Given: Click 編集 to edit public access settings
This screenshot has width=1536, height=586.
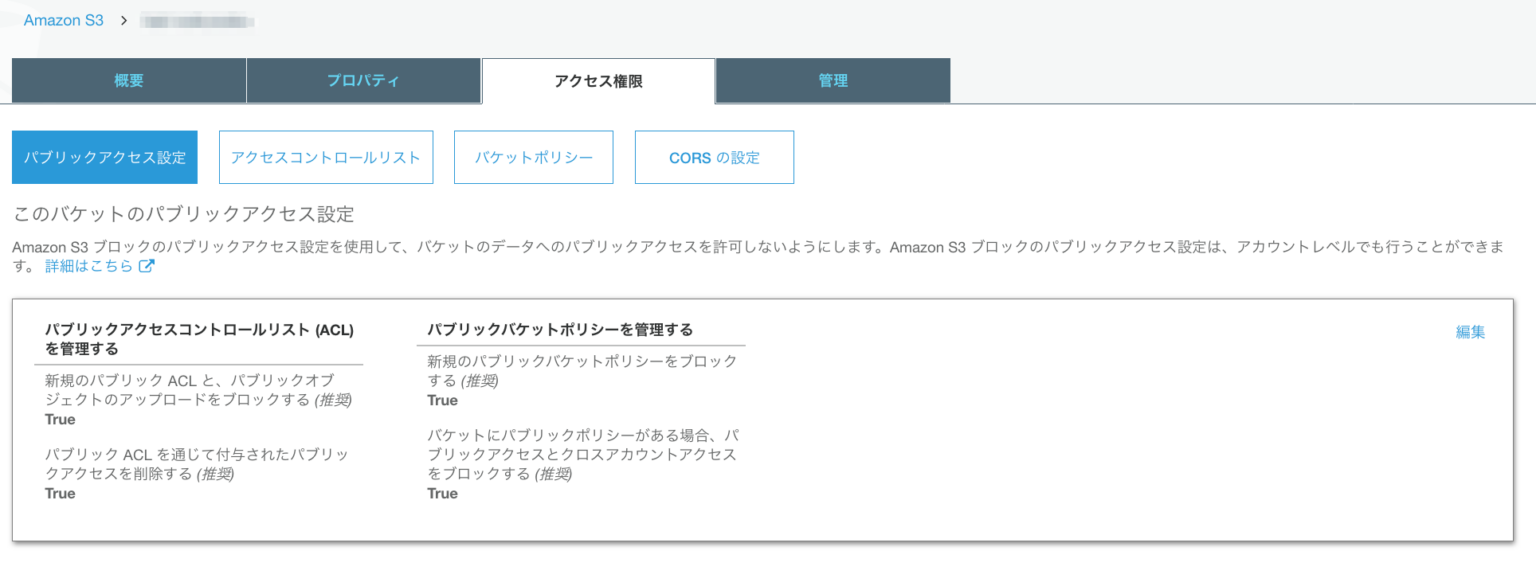Looking at the screenshot, I should point(1470,330).
